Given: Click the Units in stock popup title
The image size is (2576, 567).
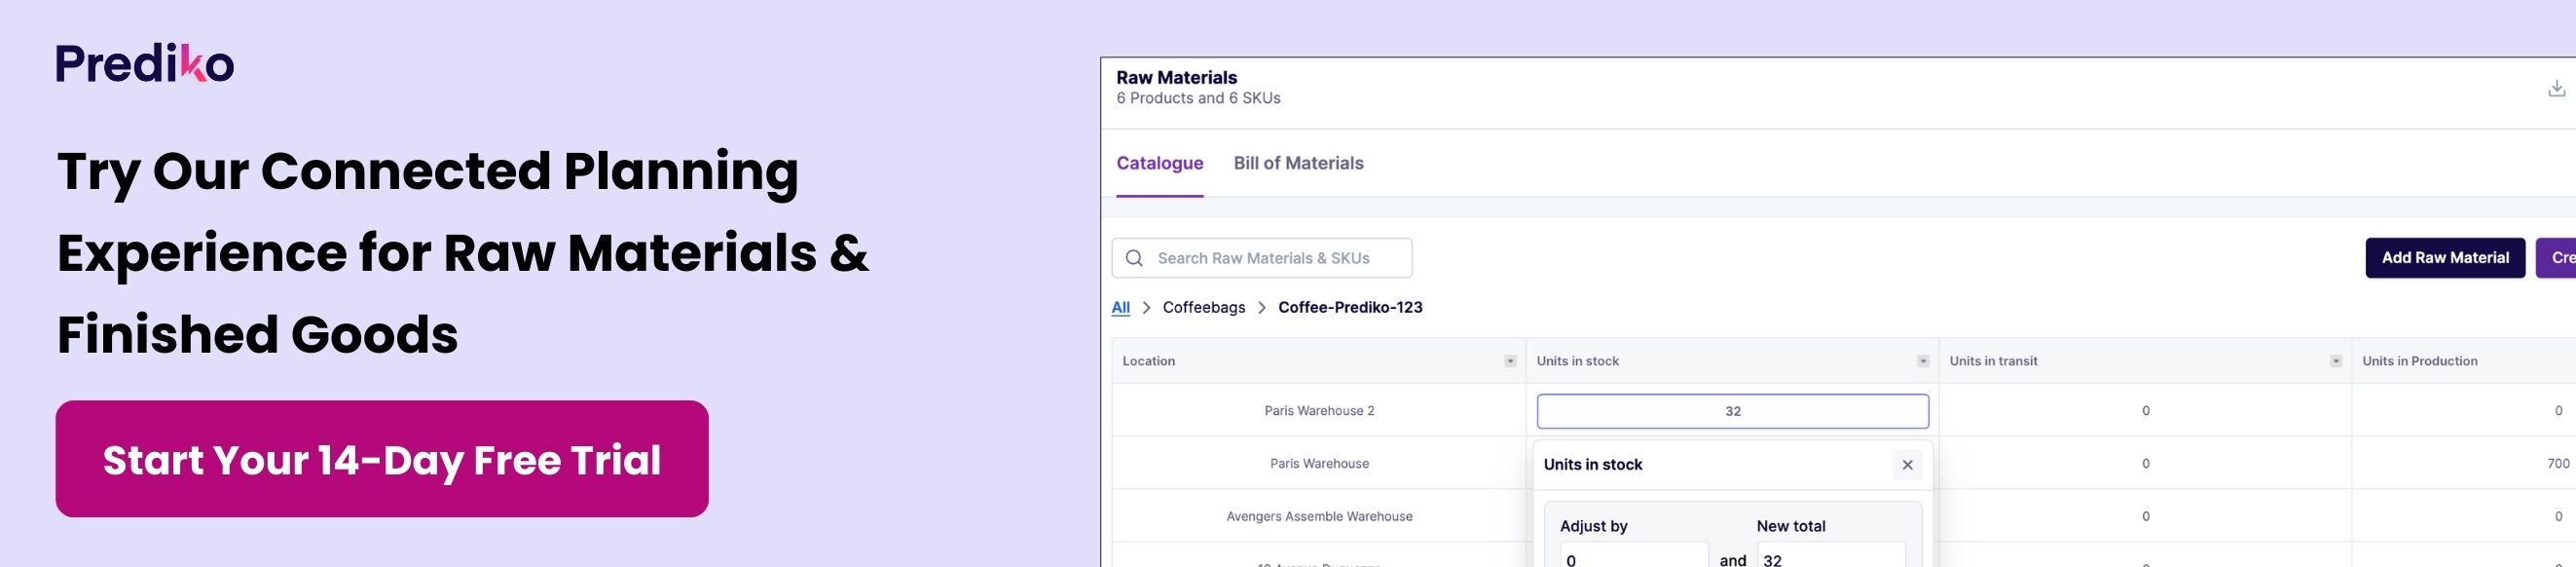Looking at the screenshot, I should click(x=1592, y=465).
